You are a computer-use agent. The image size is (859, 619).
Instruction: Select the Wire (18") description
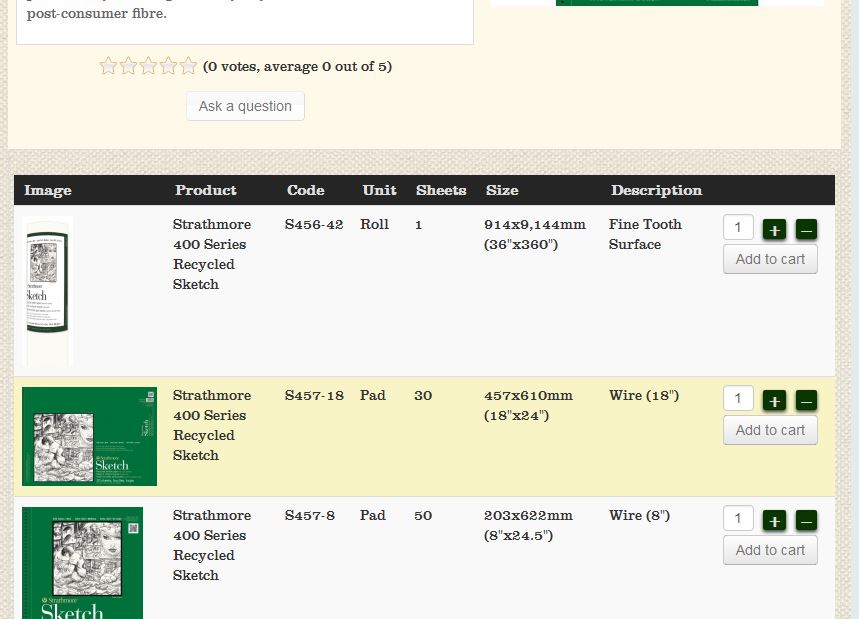click(x=644, y=396)
